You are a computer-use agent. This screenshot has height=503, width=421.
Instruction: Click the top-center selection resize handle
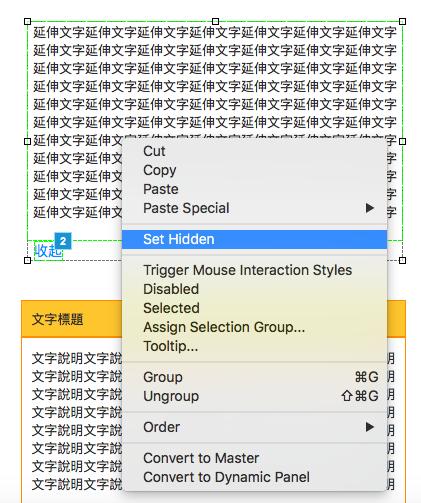pos(215,22)
